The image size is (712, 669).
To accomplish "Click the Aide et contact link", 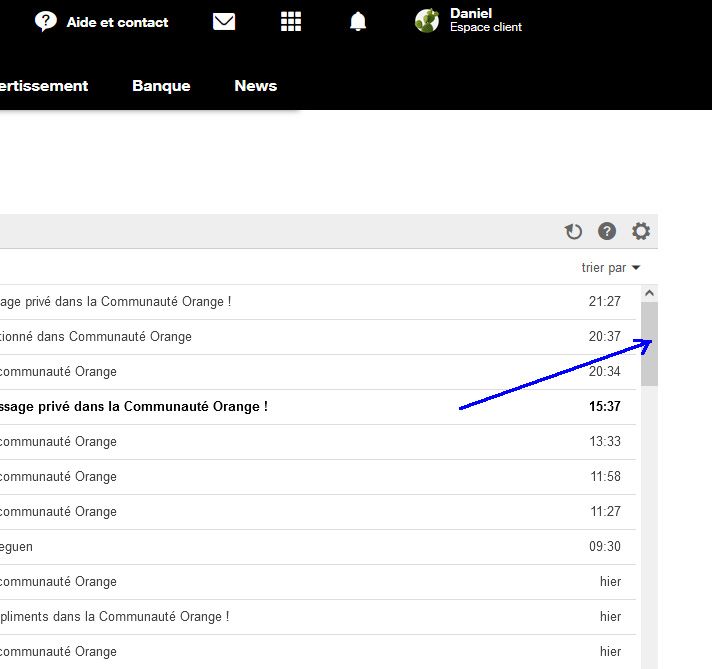I will click(x=117, y=22).
